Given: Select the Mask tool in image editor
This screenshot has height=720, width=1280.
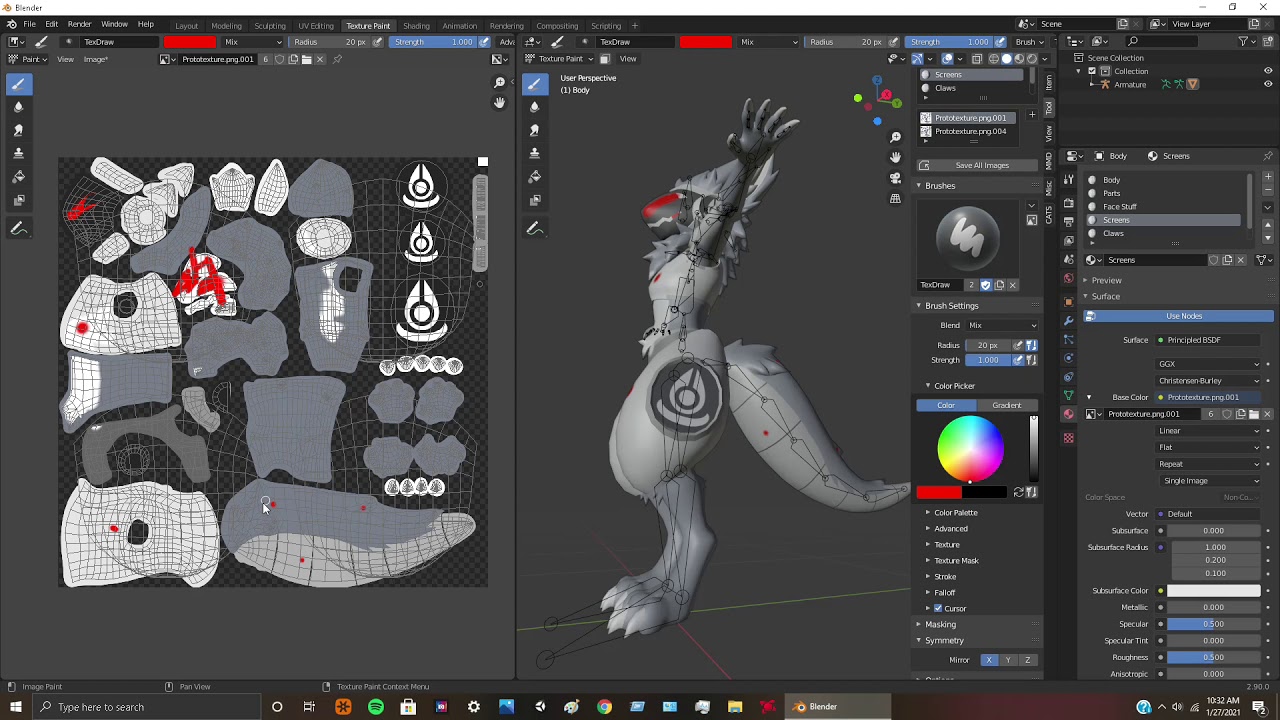Looking at the screenshot, I should click(18, 199).
